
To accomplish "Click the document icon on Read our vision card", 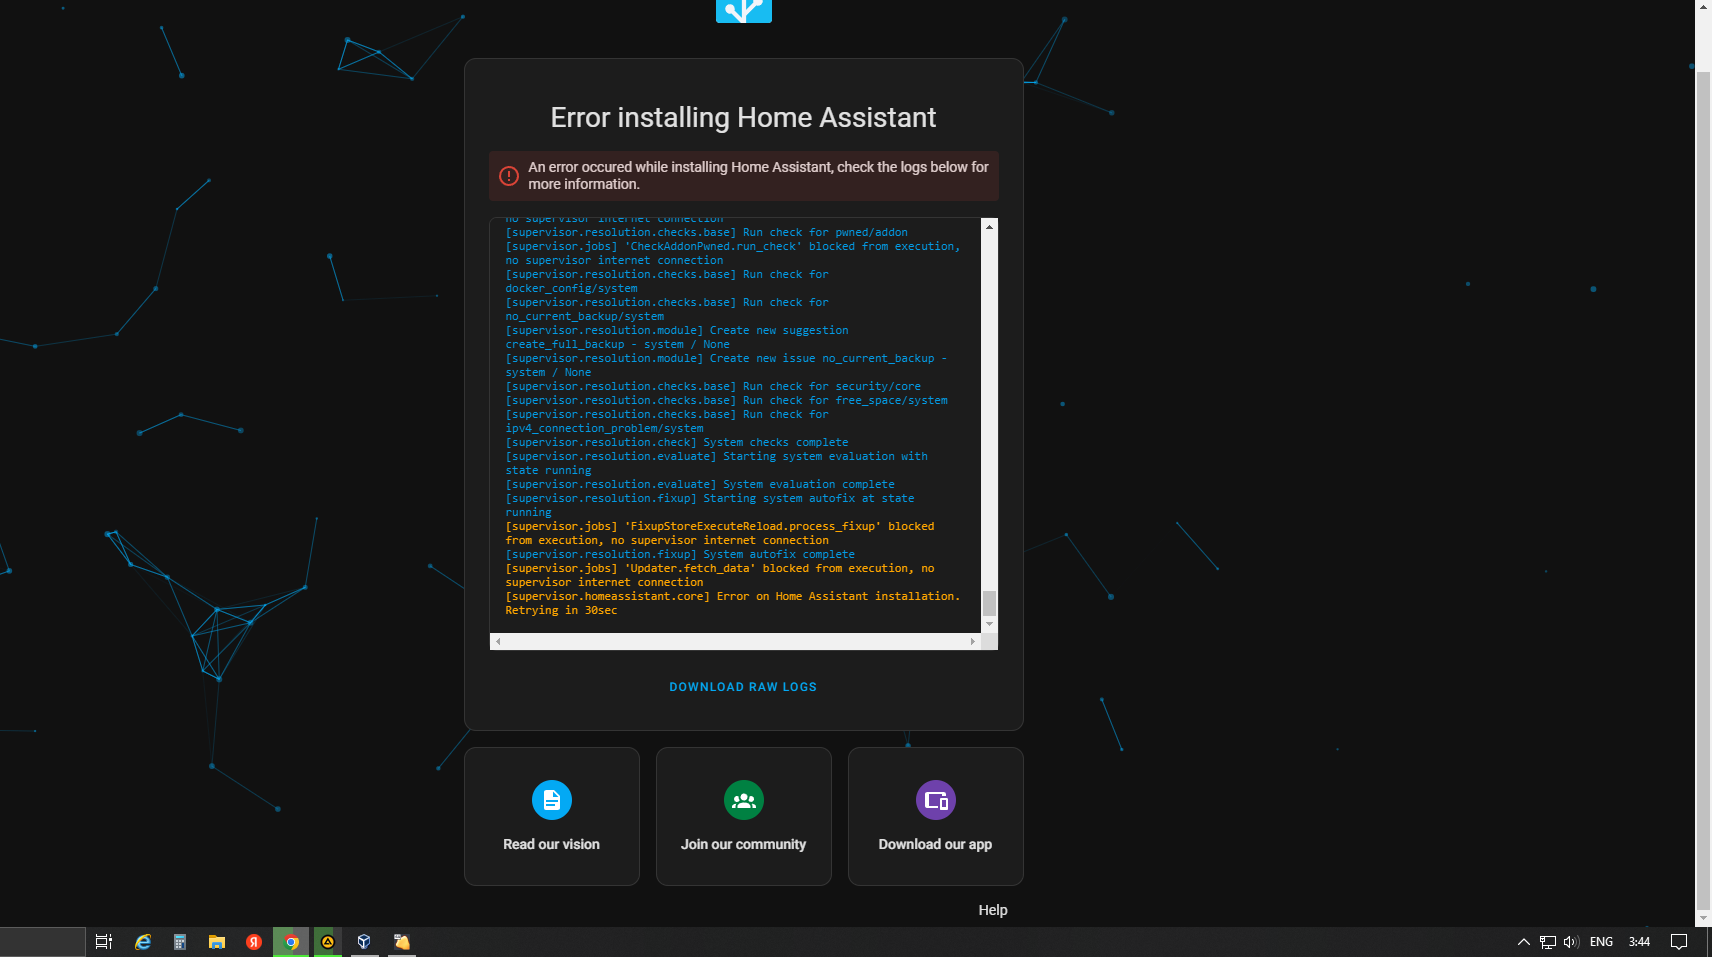I will 551,800.
